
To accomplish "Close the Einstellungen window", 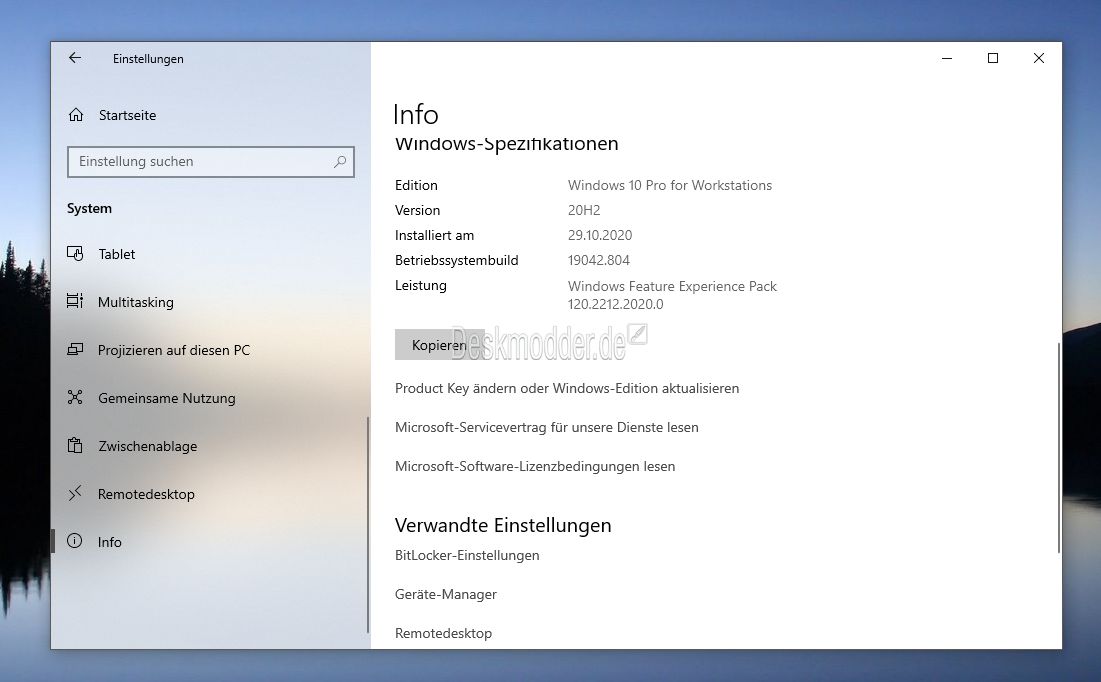I will tap(1039, 58).
